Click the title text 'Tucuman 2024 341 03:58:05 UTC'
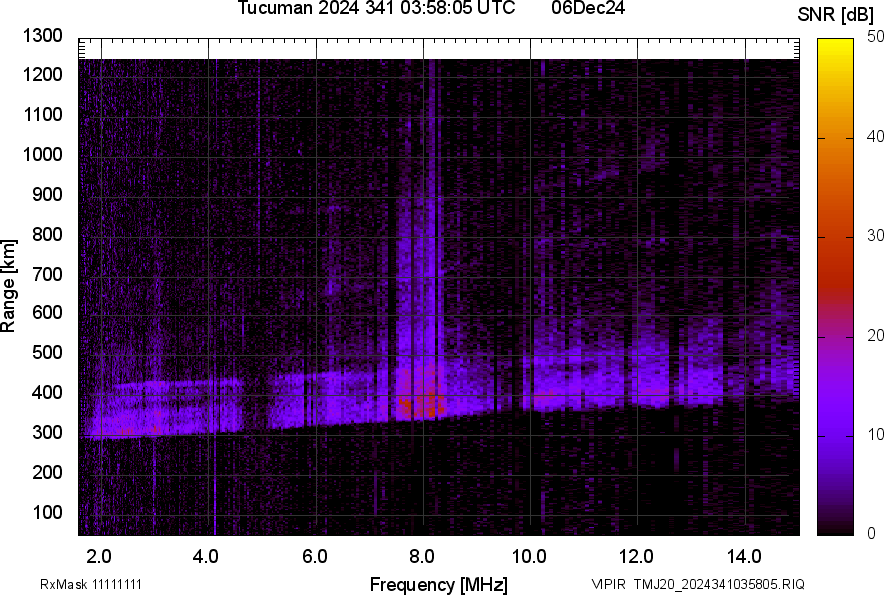 tap(376, 8)
